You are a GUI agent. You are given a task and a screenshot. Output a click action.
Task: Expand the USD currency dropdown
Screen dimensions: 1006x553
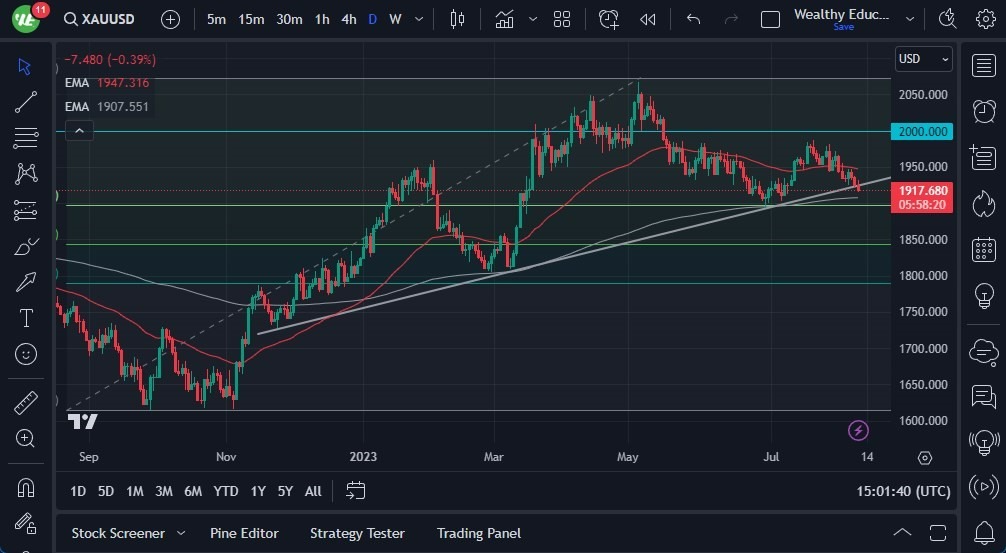(x=924, y=59)
